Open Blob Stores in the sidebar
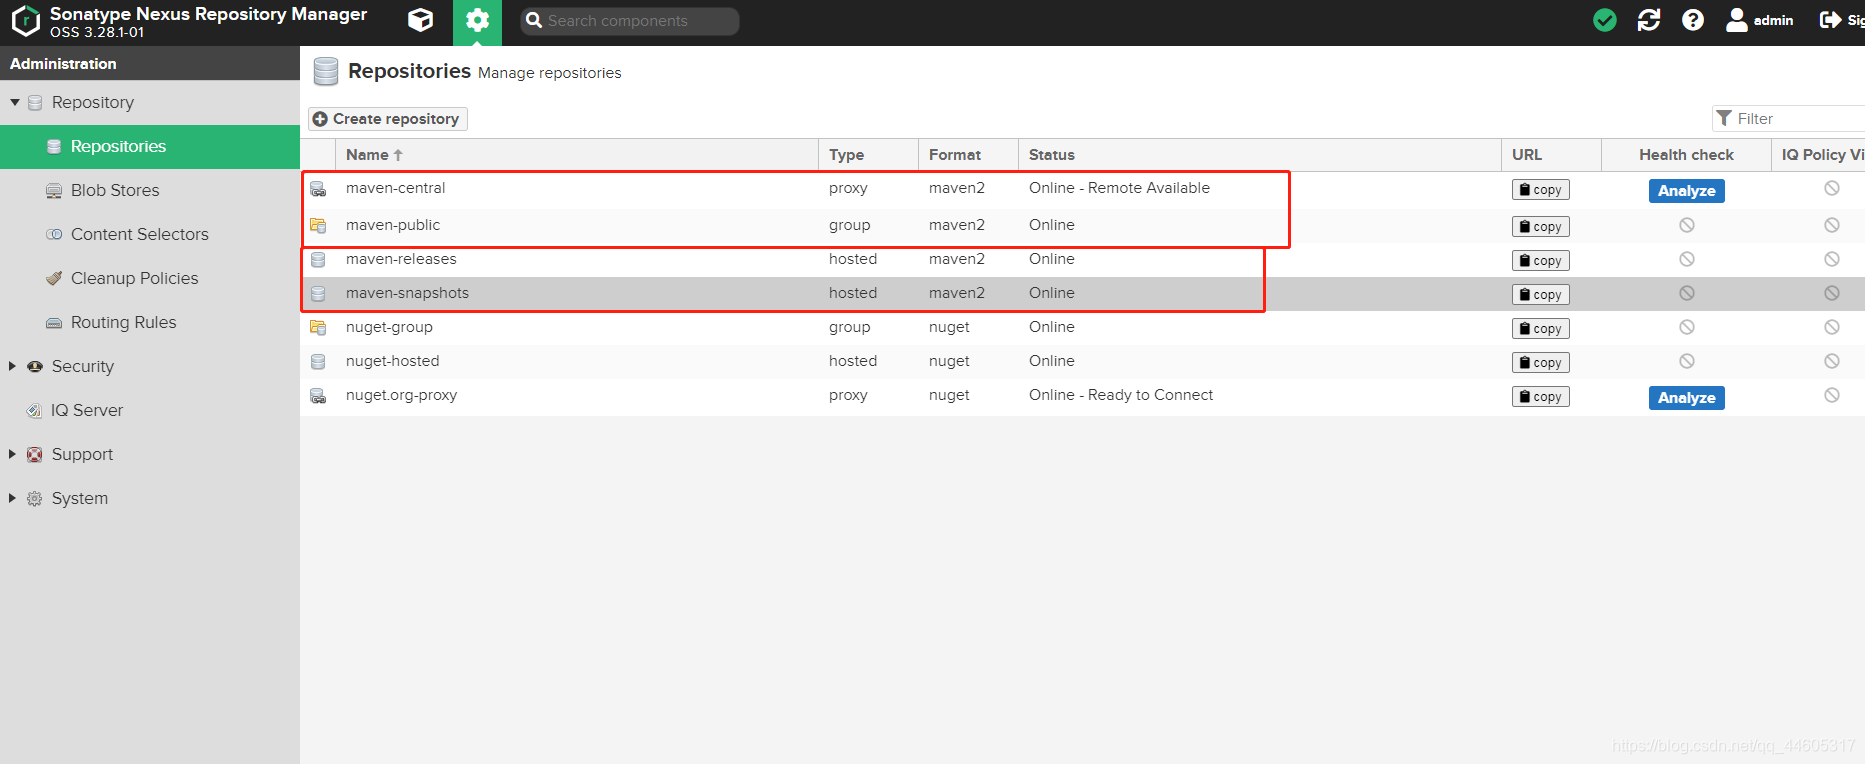 [150, 190]
